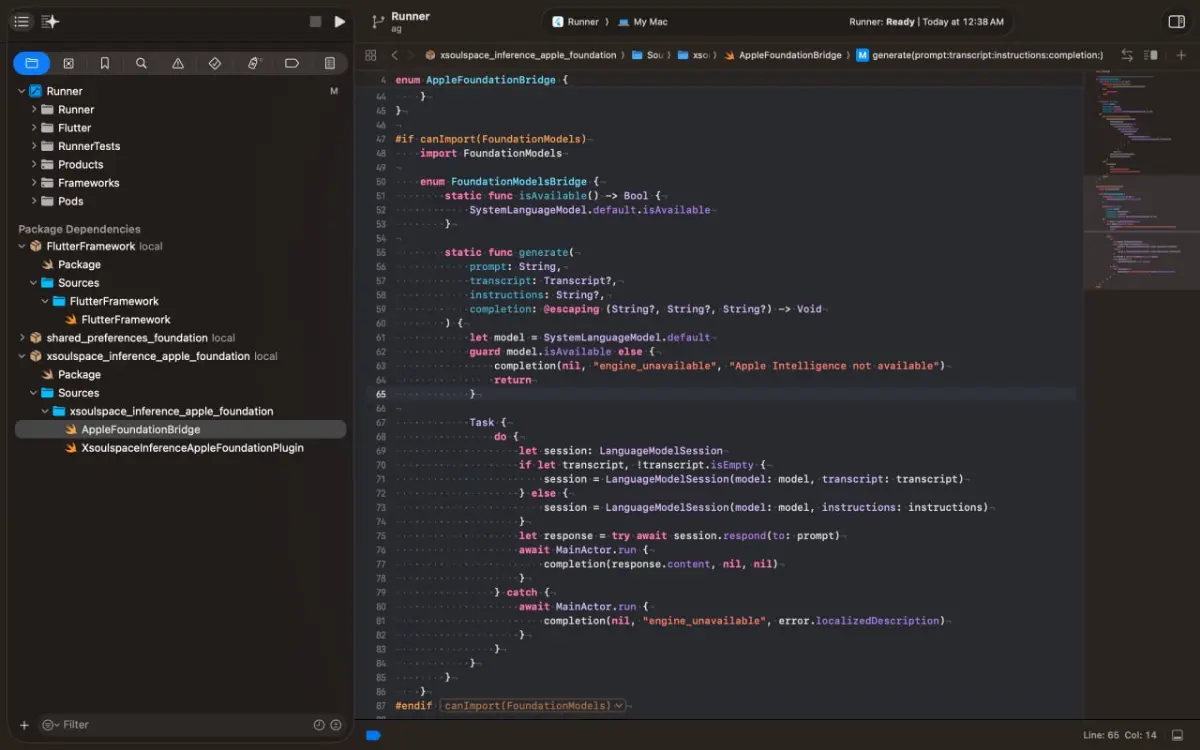Show the Bookmark navigator tab
1200x750 pixels.
(105, 63)
